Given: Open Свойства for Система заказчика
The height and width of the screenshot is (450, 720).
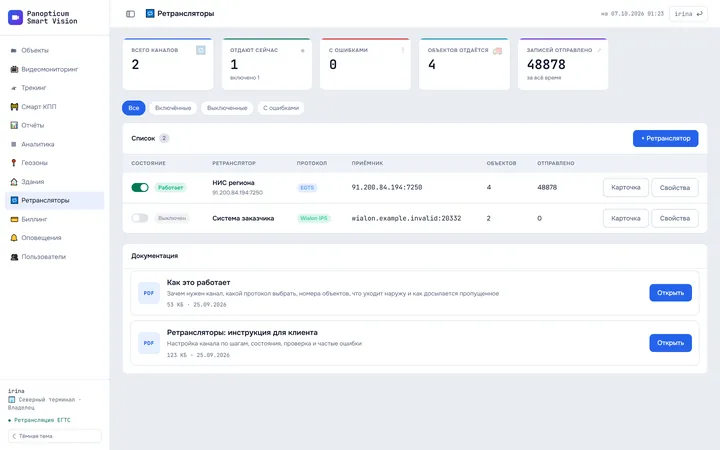Looking at the screenshot, I should coord(675,218).
